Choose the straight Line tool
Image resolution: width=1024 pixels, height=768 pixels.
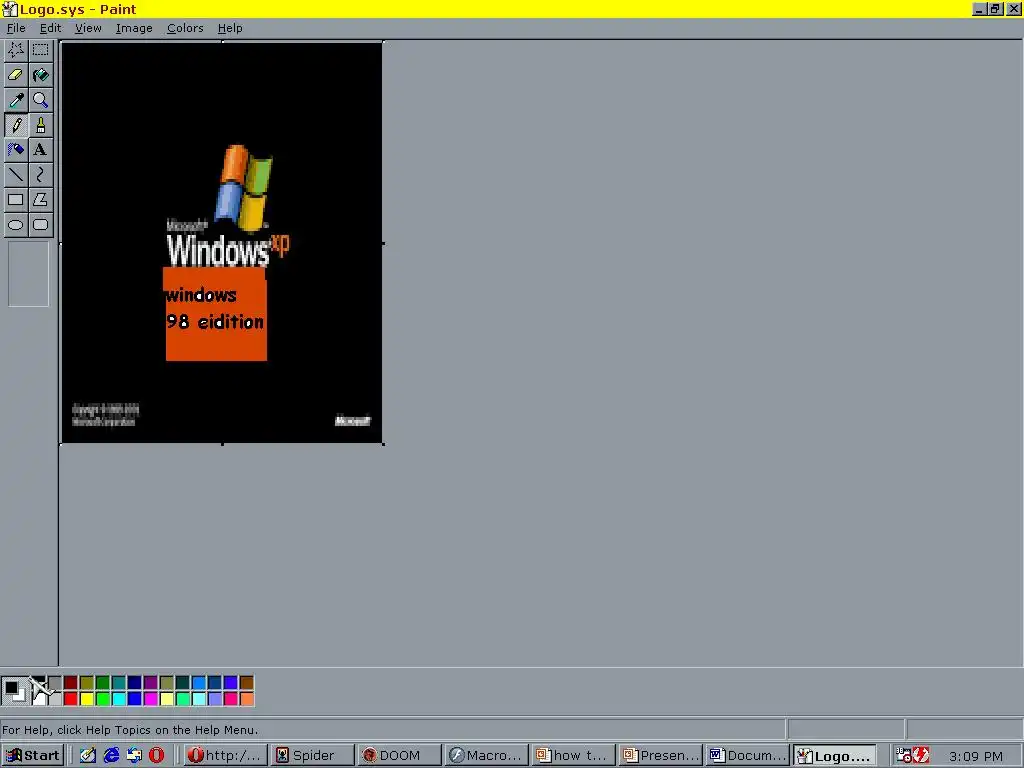tap(16, 174)
